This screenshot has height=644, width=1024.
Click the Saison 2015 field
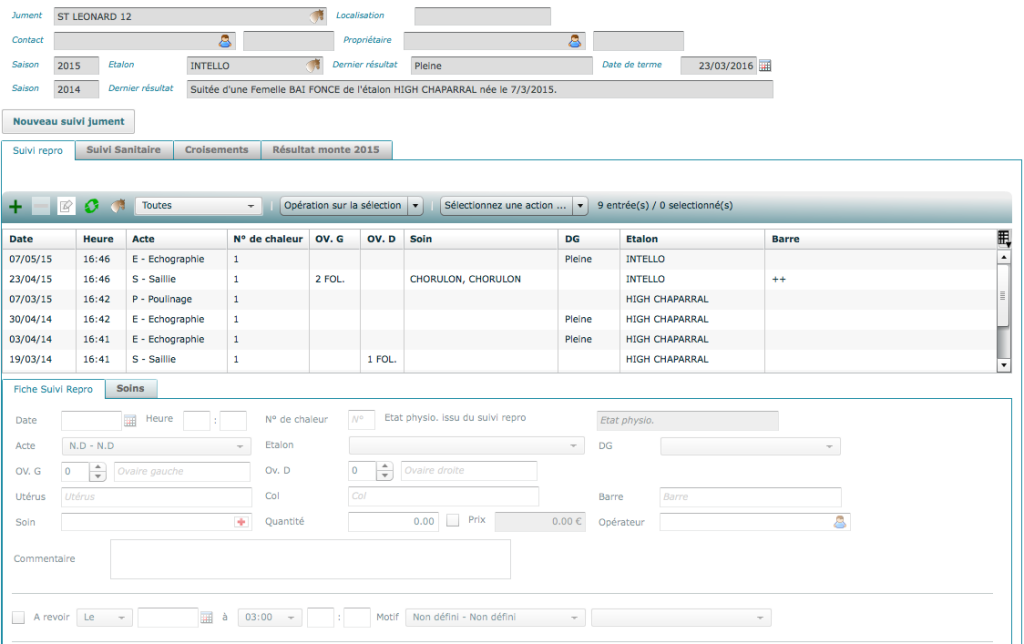tap(76, 66)
